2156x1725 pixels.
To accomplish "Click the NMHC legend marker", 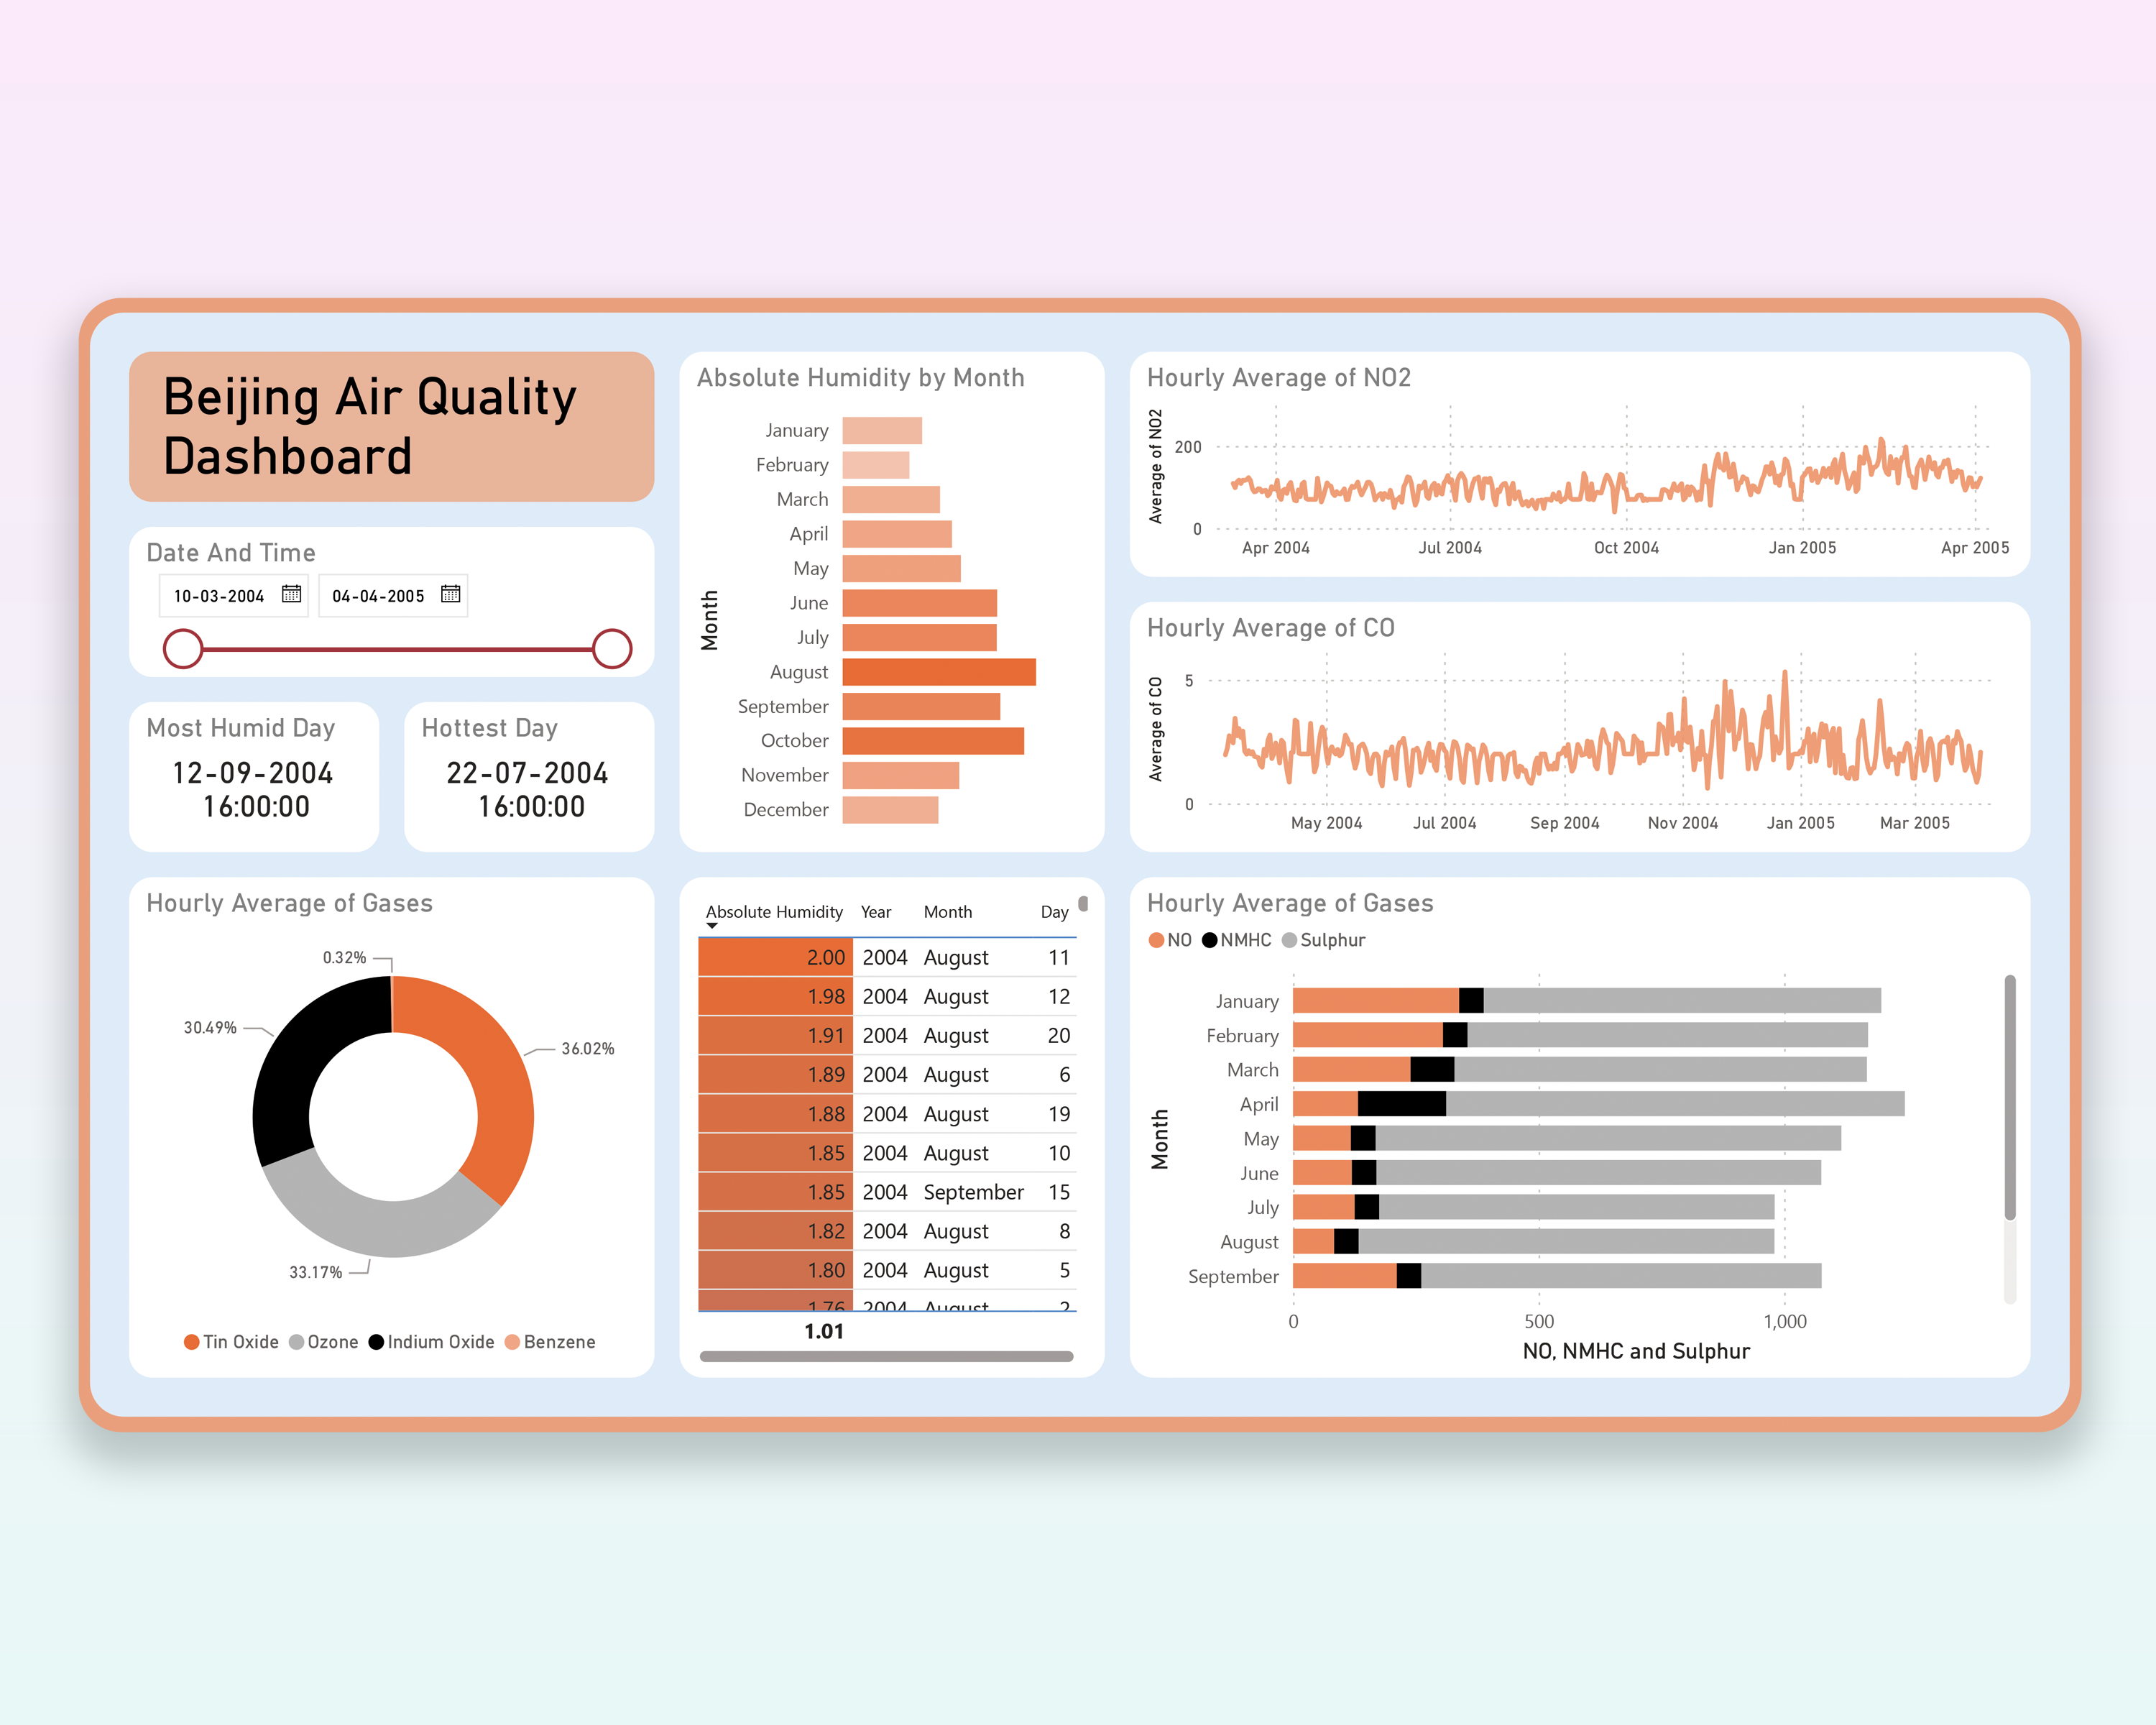I will (x=1209, y=940).
